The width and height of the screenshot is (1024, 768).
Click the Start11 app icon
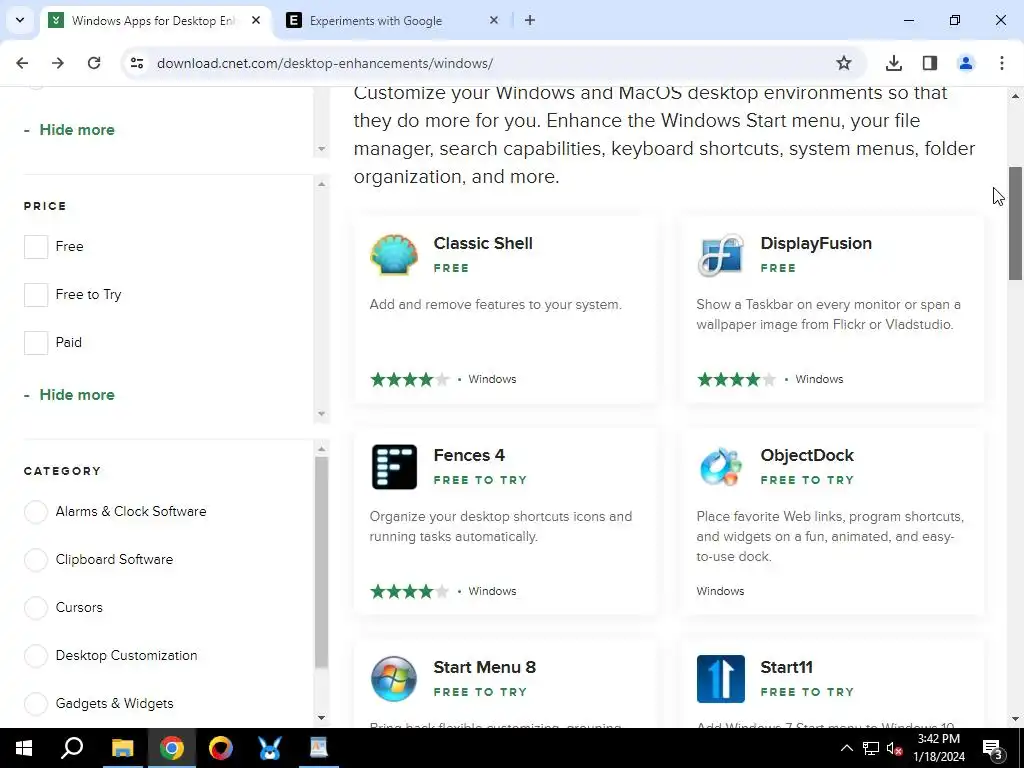point(720,679)
